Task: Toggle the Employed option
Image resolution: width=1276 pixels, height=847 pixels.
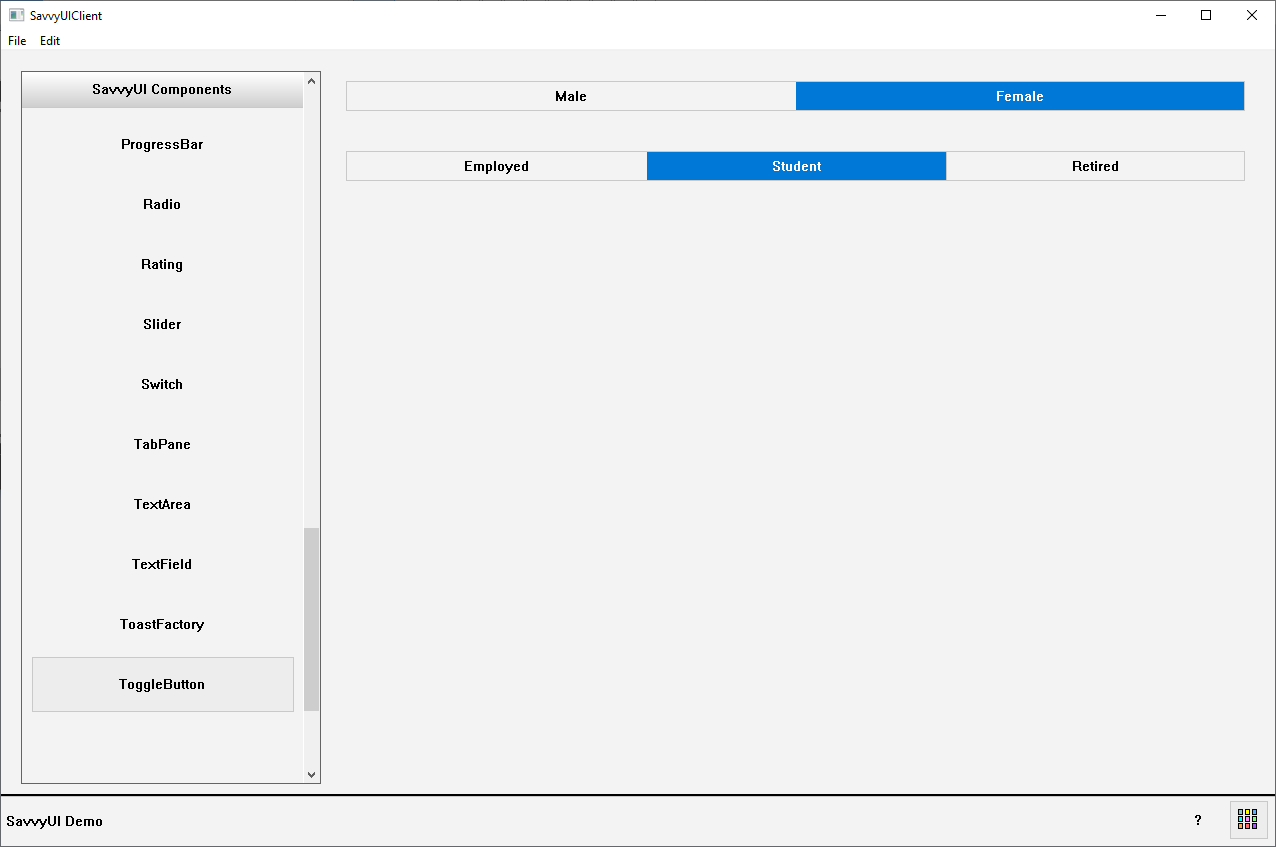Action: (496, 166)
